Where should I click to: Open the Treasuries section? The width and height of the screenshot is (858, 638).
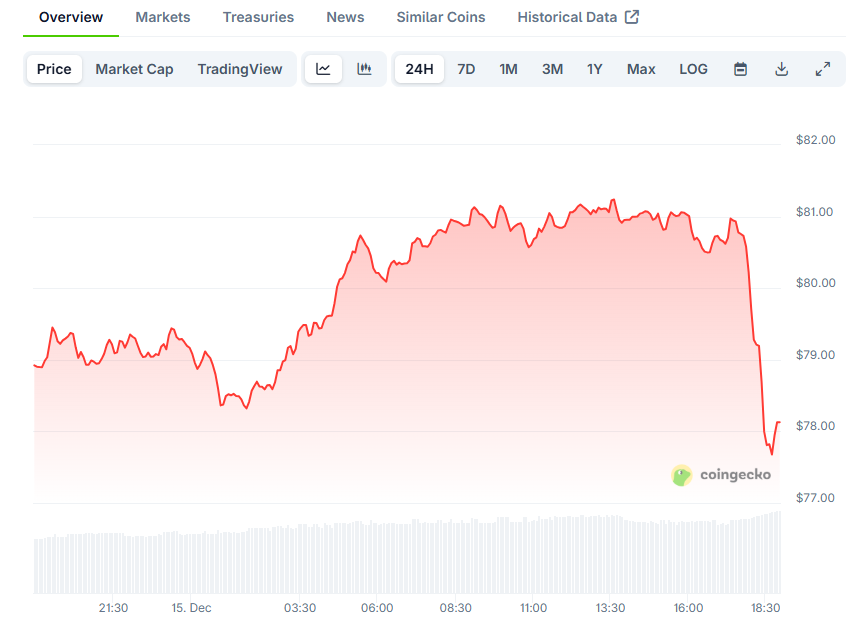[258, 16]
